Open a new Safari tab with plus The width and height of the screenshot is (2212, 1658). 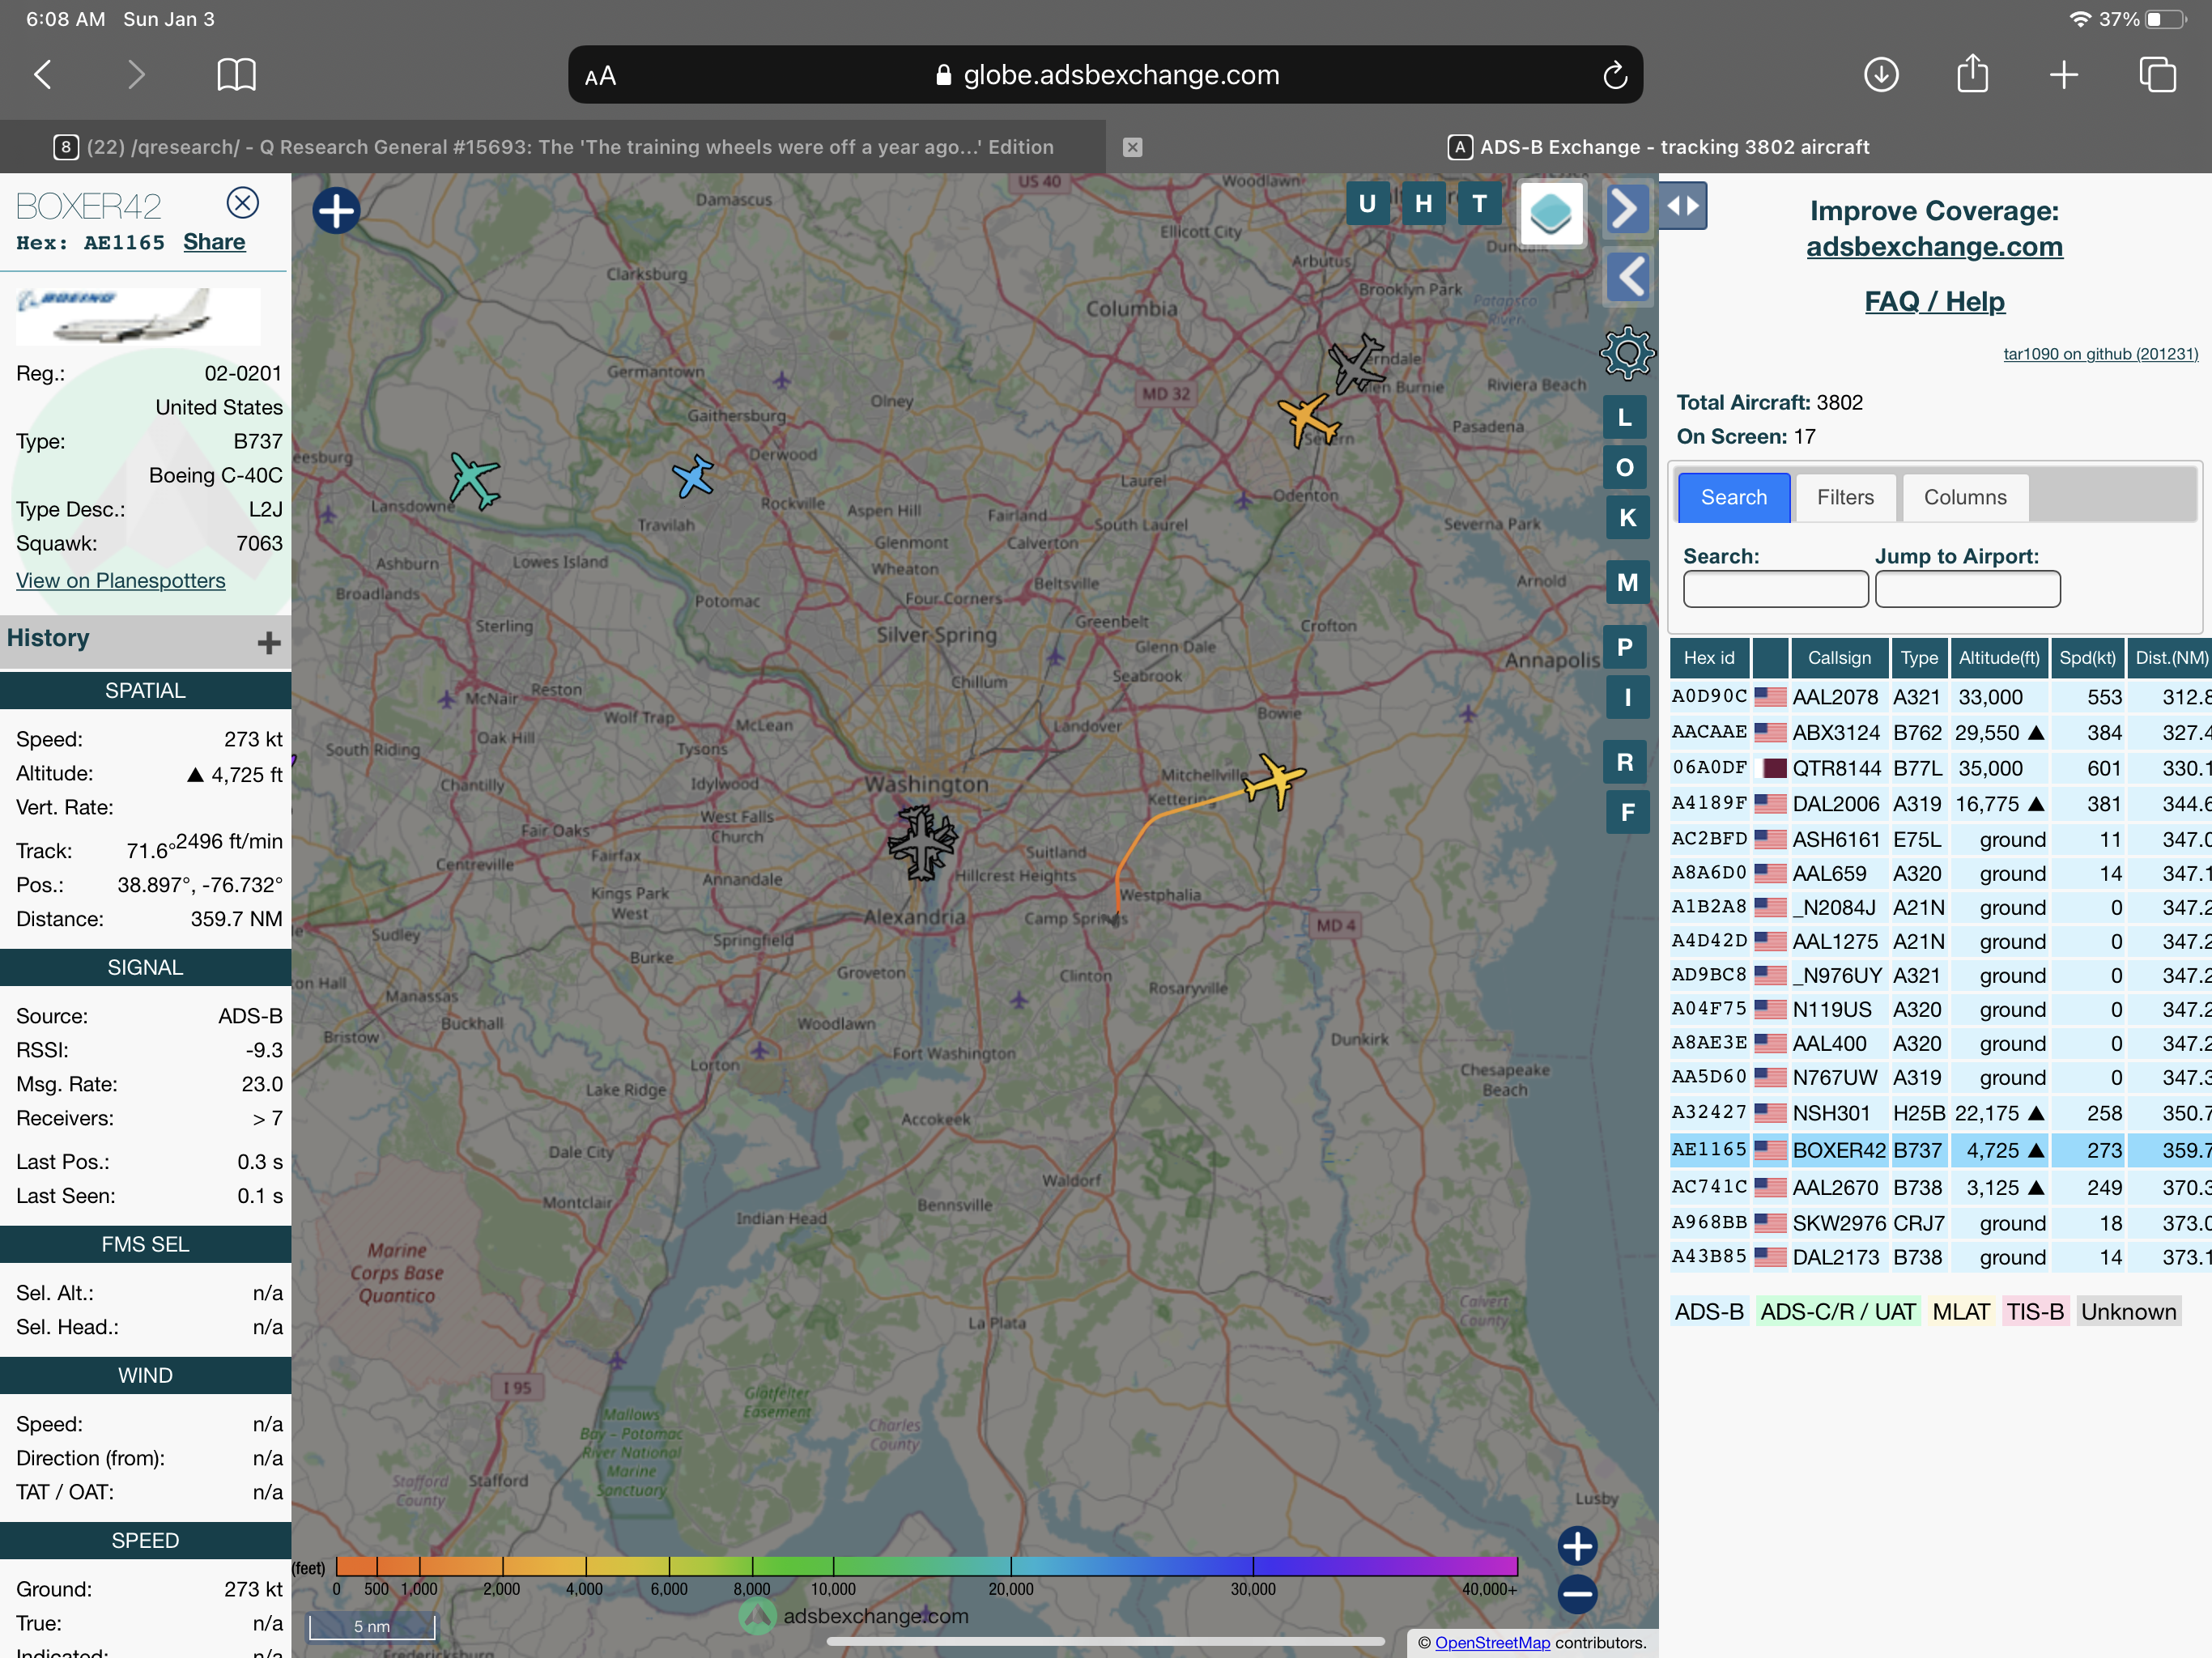(x=2063, y=74)
